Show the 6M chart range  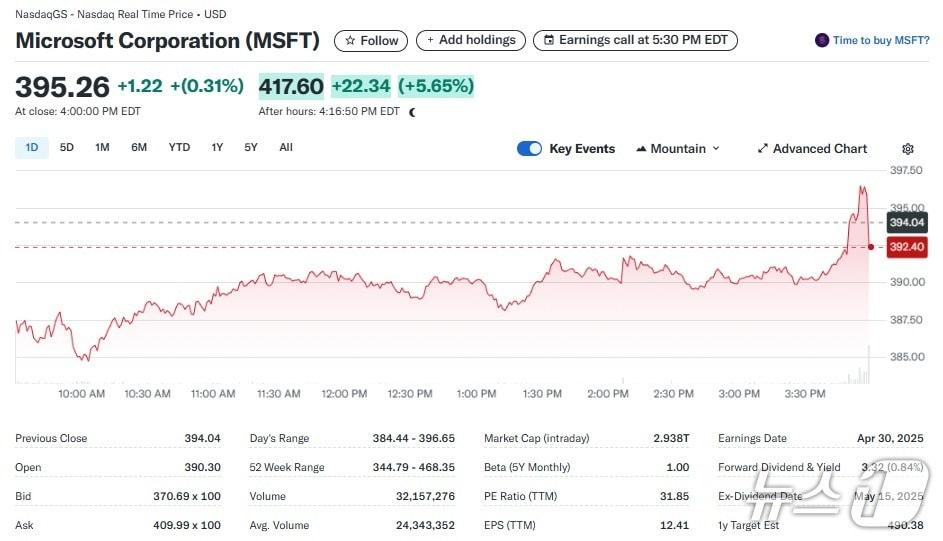coord(139,148)
